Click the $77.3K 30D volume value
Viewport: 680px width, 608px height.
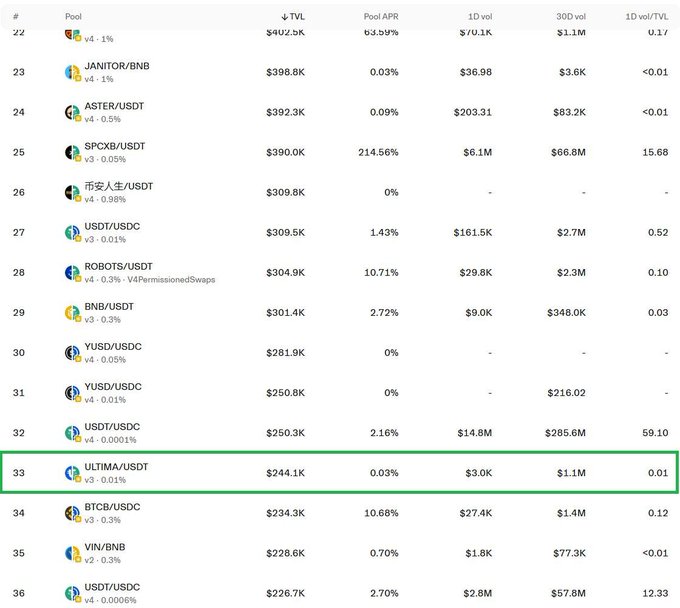click(569, 553)
